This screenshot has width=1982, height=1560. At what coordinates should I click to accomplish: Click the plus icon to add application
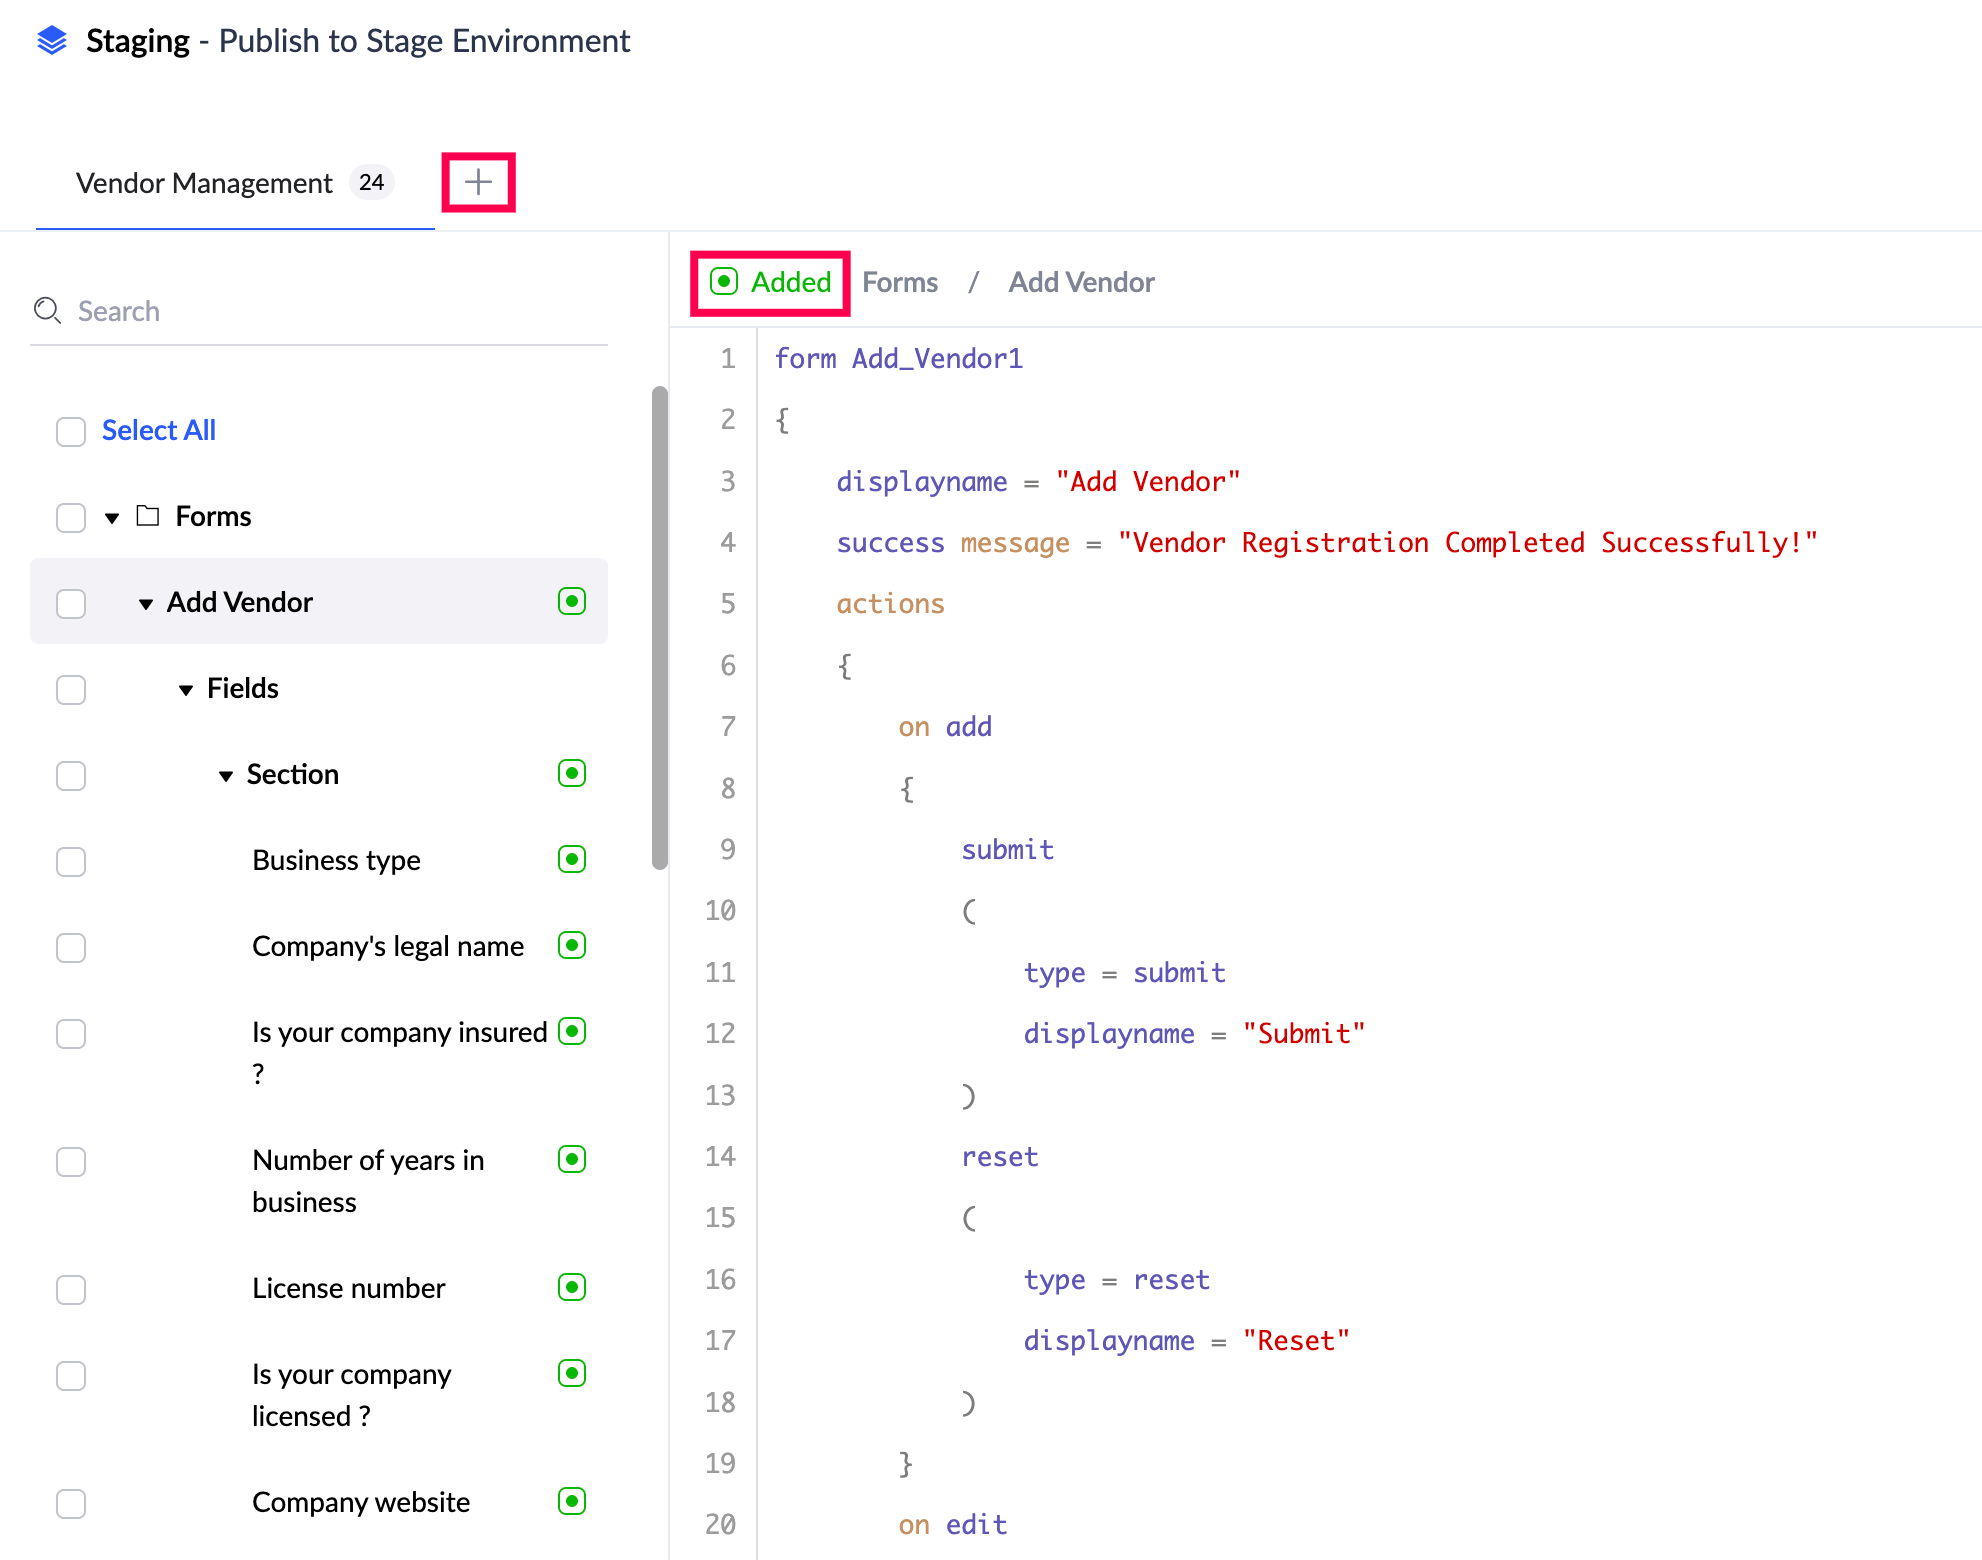coord(478,182)
